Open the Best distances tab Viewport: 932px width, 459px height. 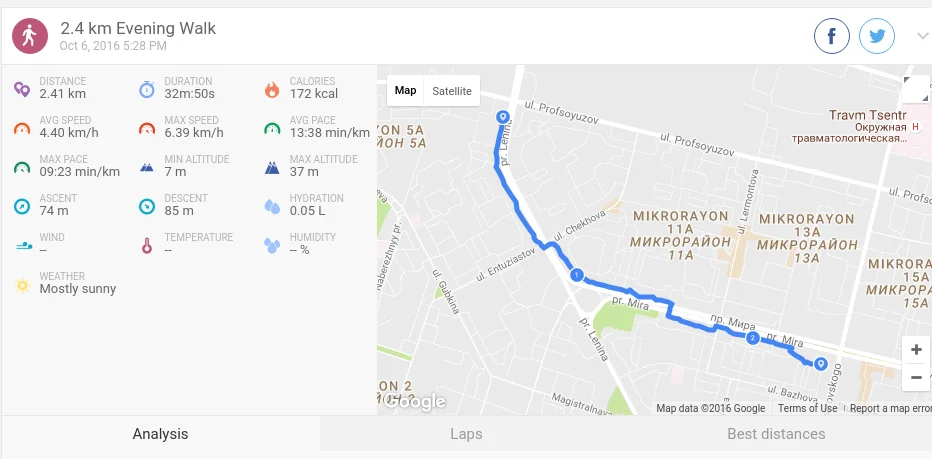point(776,434)
